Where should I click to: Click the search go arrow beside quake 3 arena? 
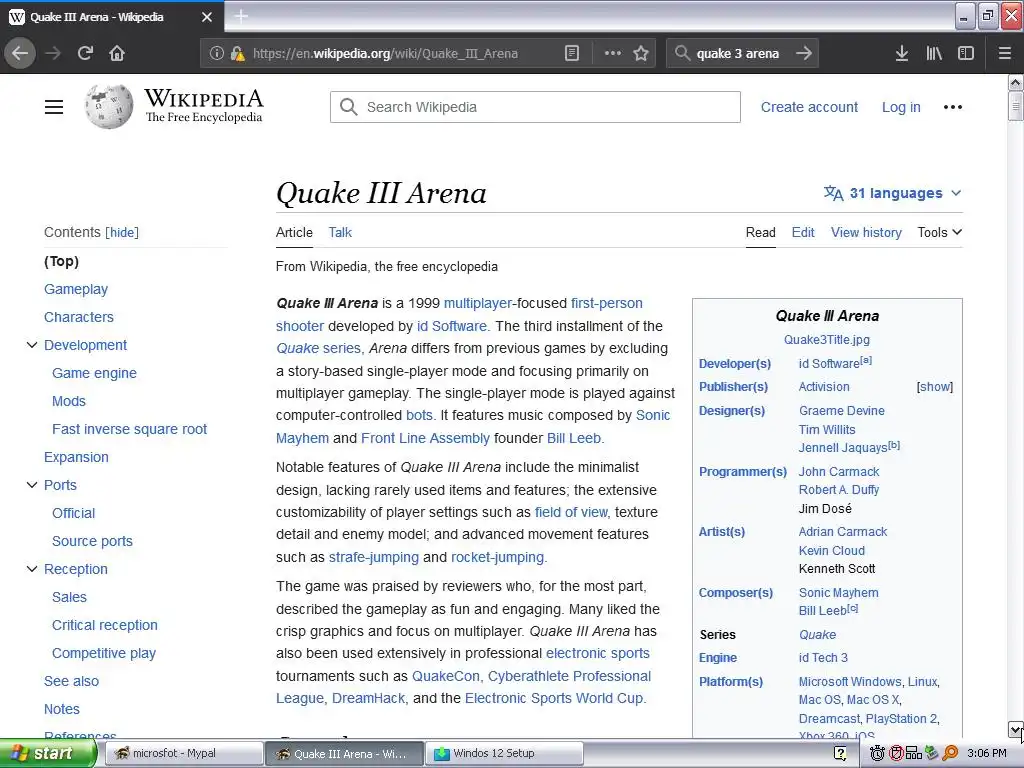[804, 53]
